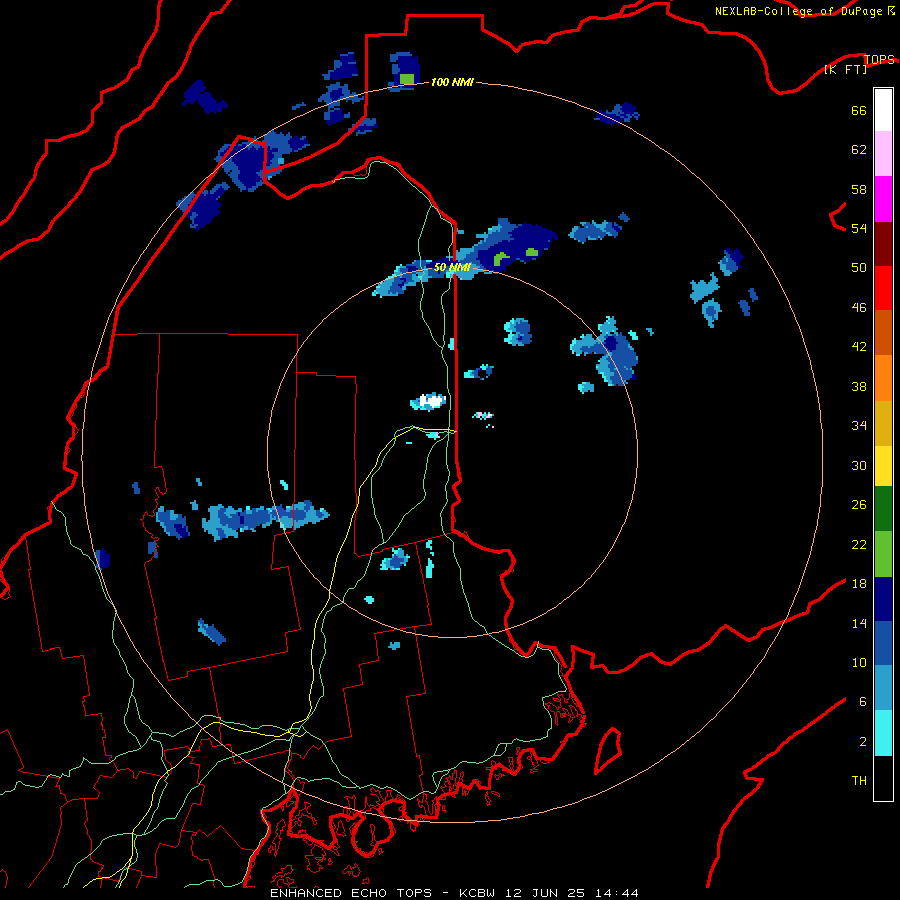900x900 pixels.
Task: Click the legend value "22"
Action: pyautogui.click(x=859, y=544)
